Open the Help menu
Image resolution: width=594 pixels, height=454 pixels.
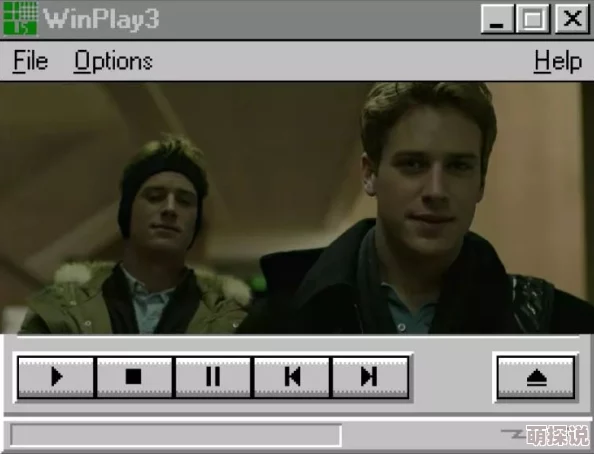pos(558,61)
